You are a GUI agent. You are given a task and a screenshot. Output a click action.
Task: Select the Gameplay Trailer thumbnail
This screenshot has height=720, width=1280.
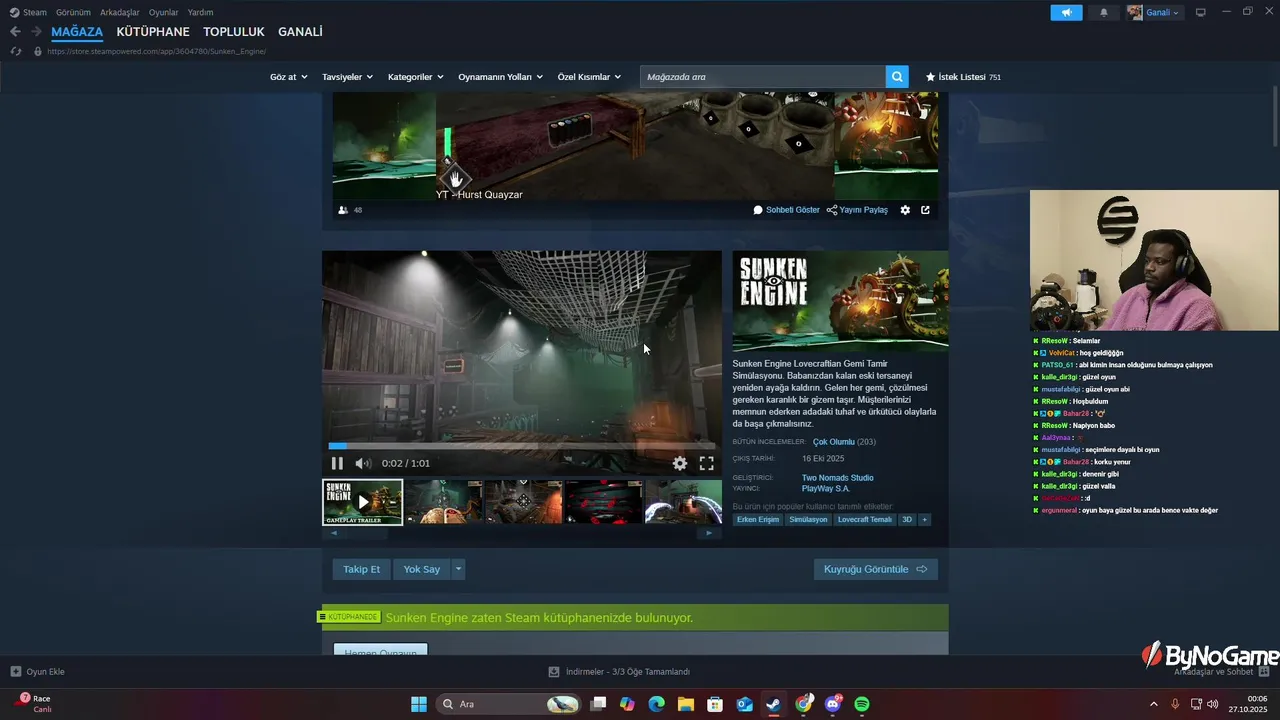363,502
